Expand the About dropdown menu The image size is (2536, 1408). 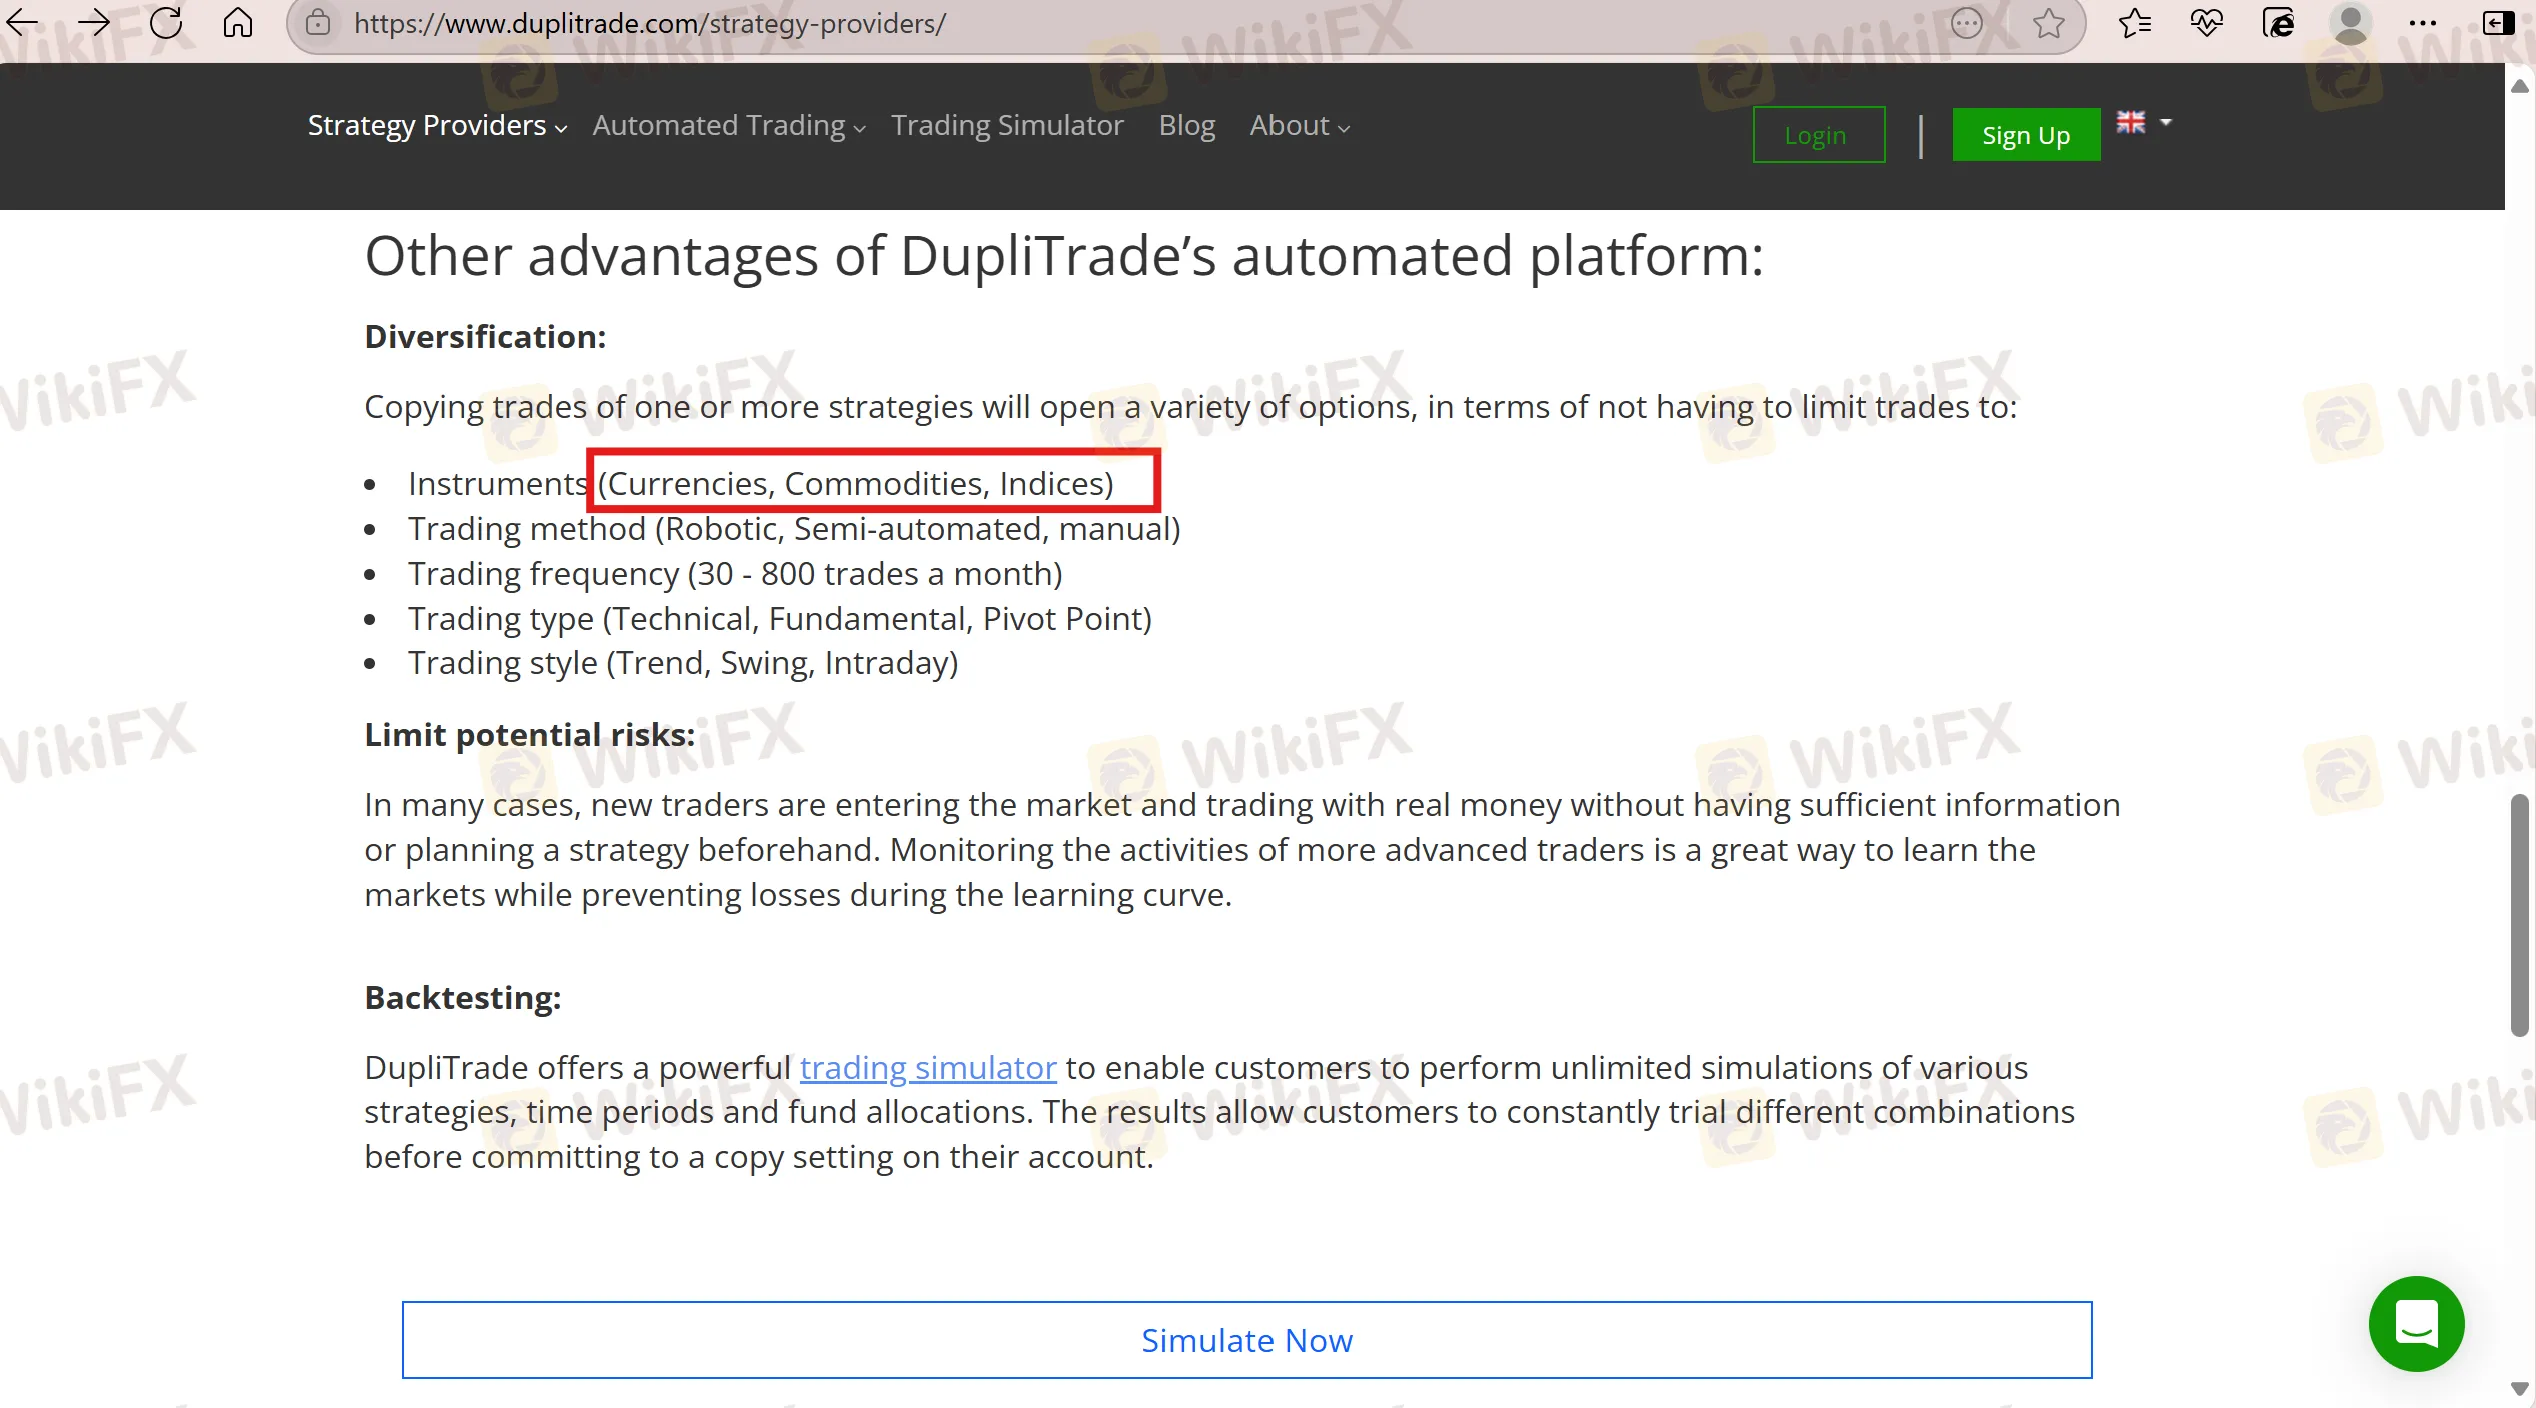pos(1299,126)
